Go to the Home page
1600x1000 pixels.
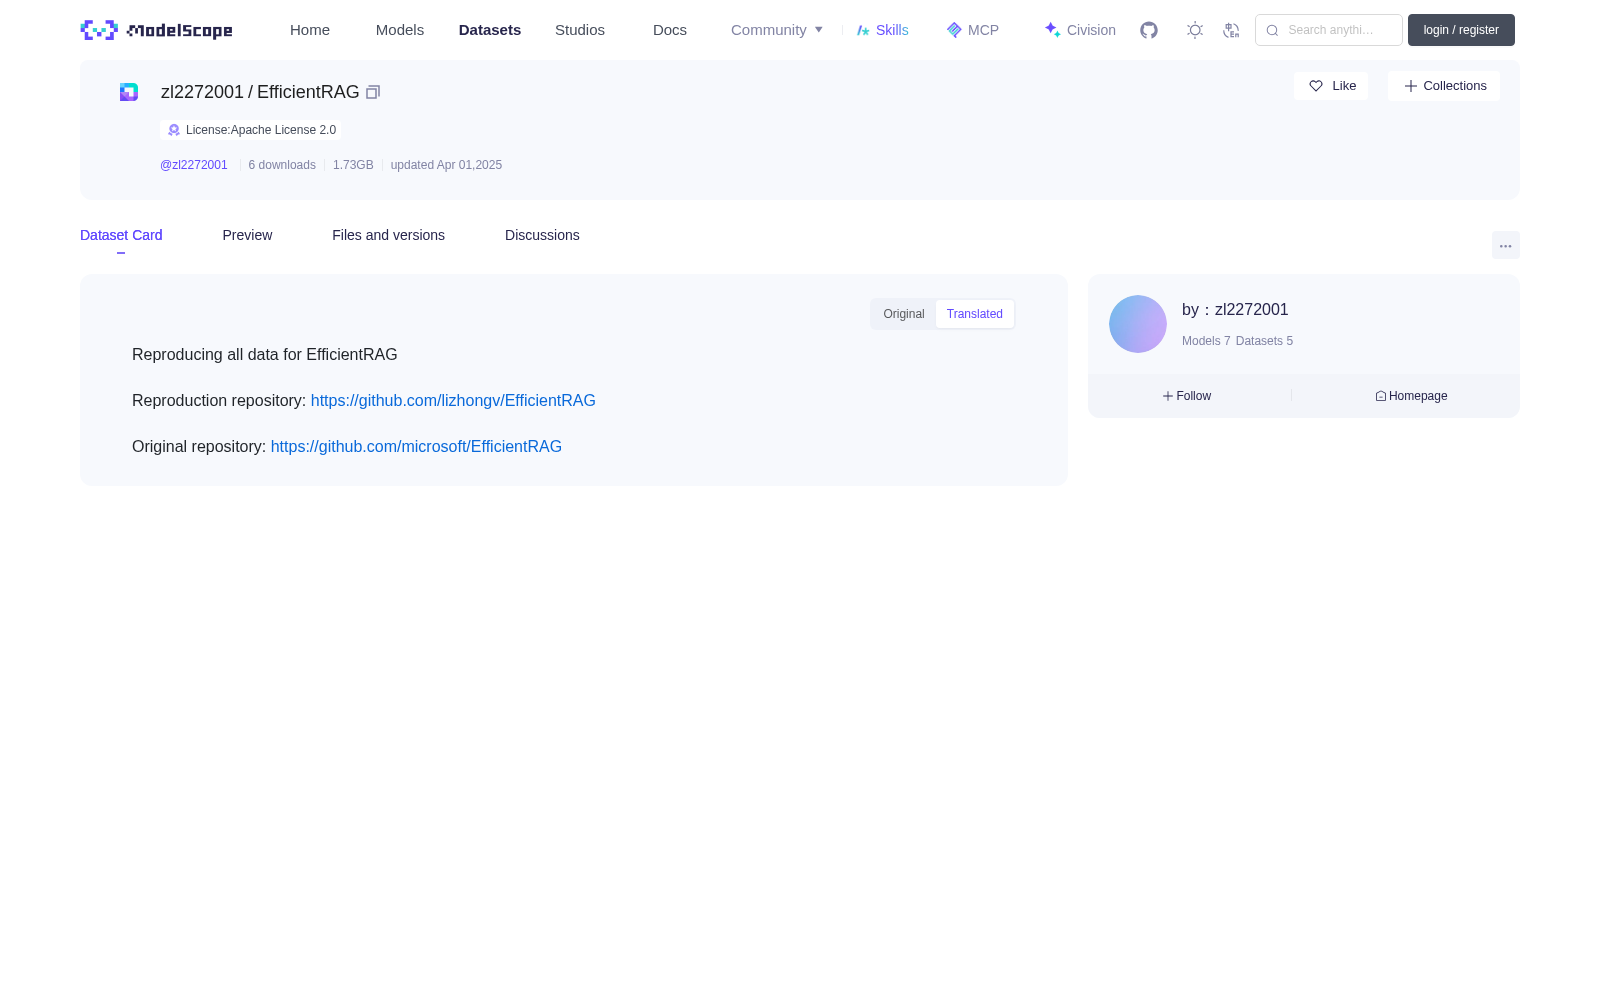pos(310,30)
